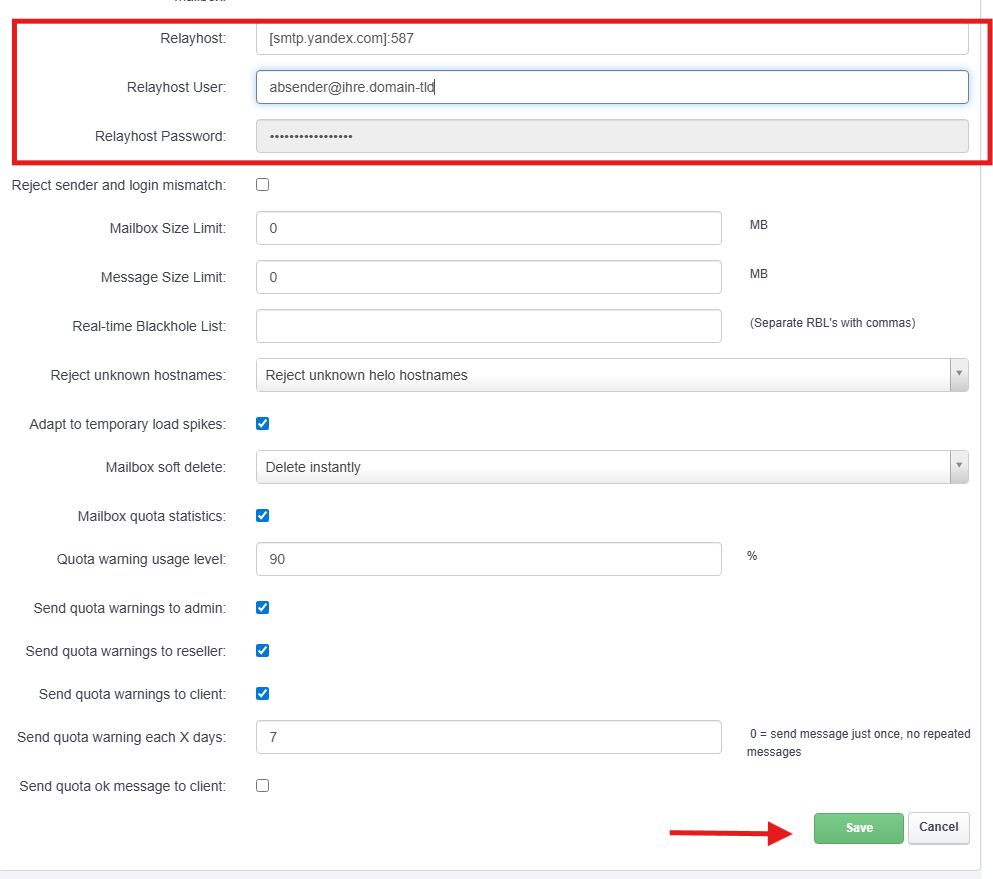This screenshot has width=993, height=879.
Task: Uncheck Adapt to temporary load spikes
Action: [x=263, y=424]
